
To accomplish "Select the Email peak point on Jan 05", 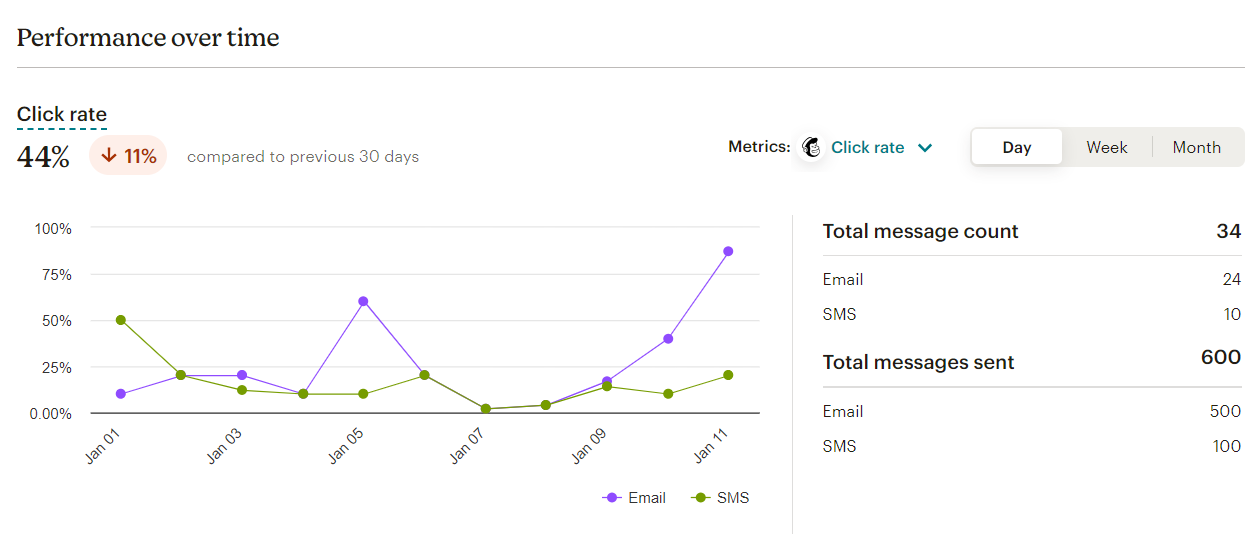I will tap(363, 301).
